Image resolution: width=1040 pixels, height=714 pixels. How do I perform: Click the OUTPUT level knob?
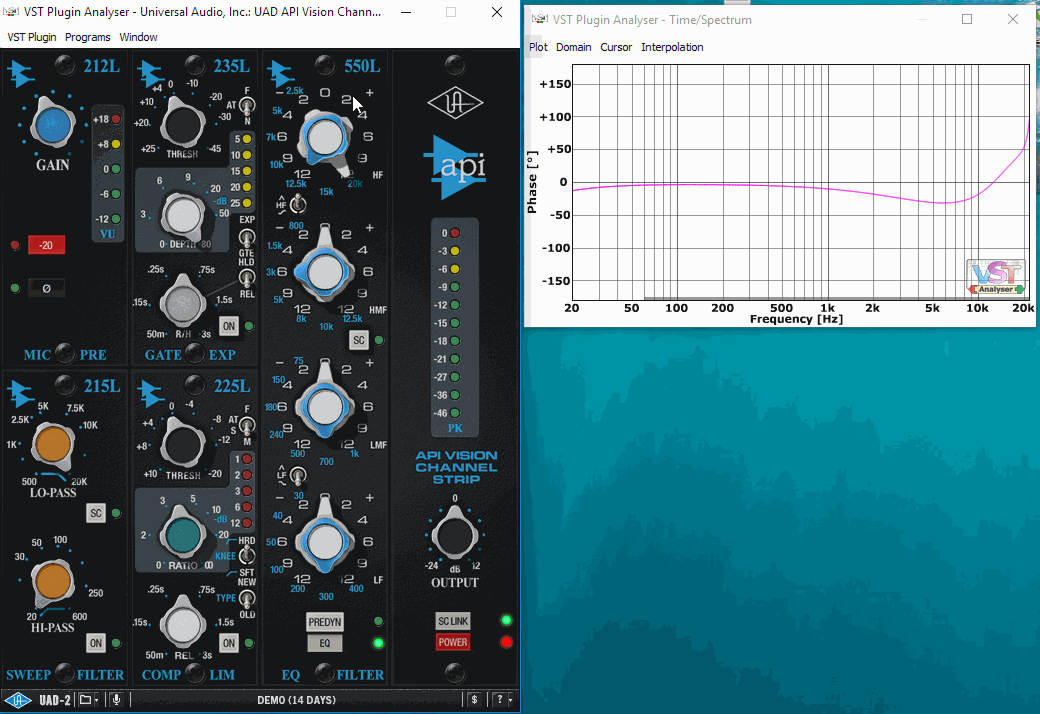pyautogui.click(x=455, y=535)
